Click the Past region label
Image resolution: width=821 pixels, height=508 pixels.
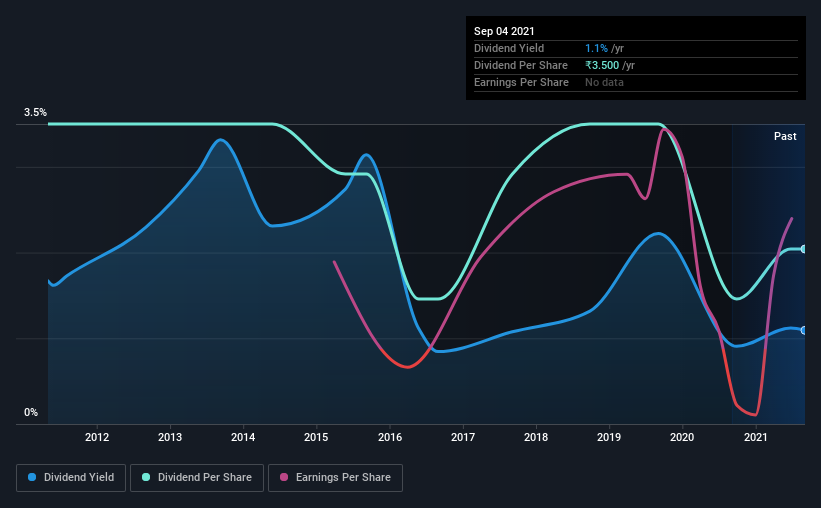tap(785, 136)
